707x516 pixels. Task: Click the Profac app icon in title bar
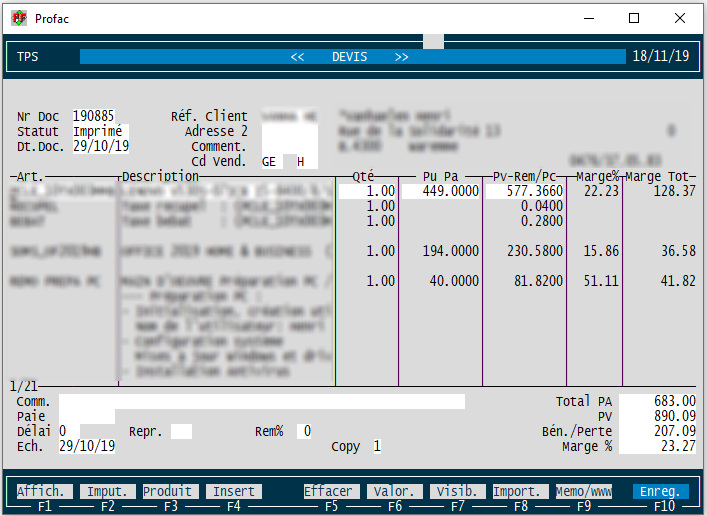pos(18,18)
